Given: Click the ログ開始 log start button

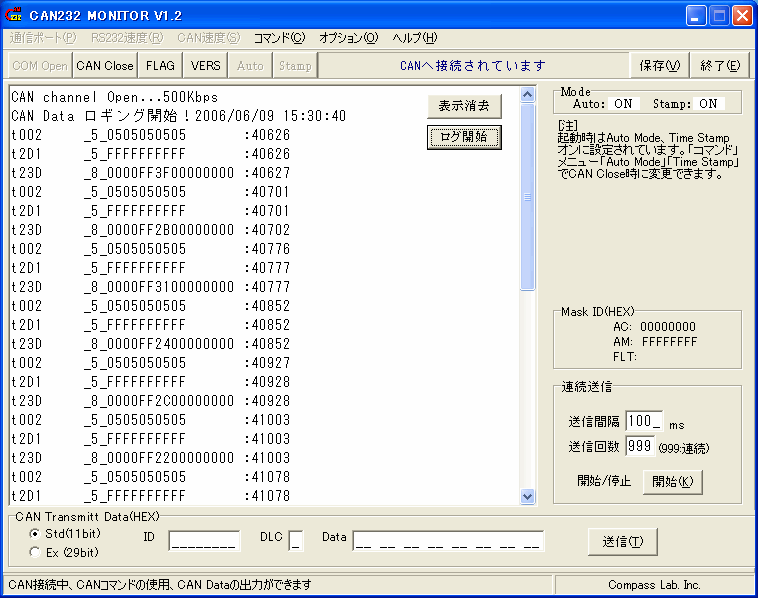Looking at the screenshot, I should (464, 137).
